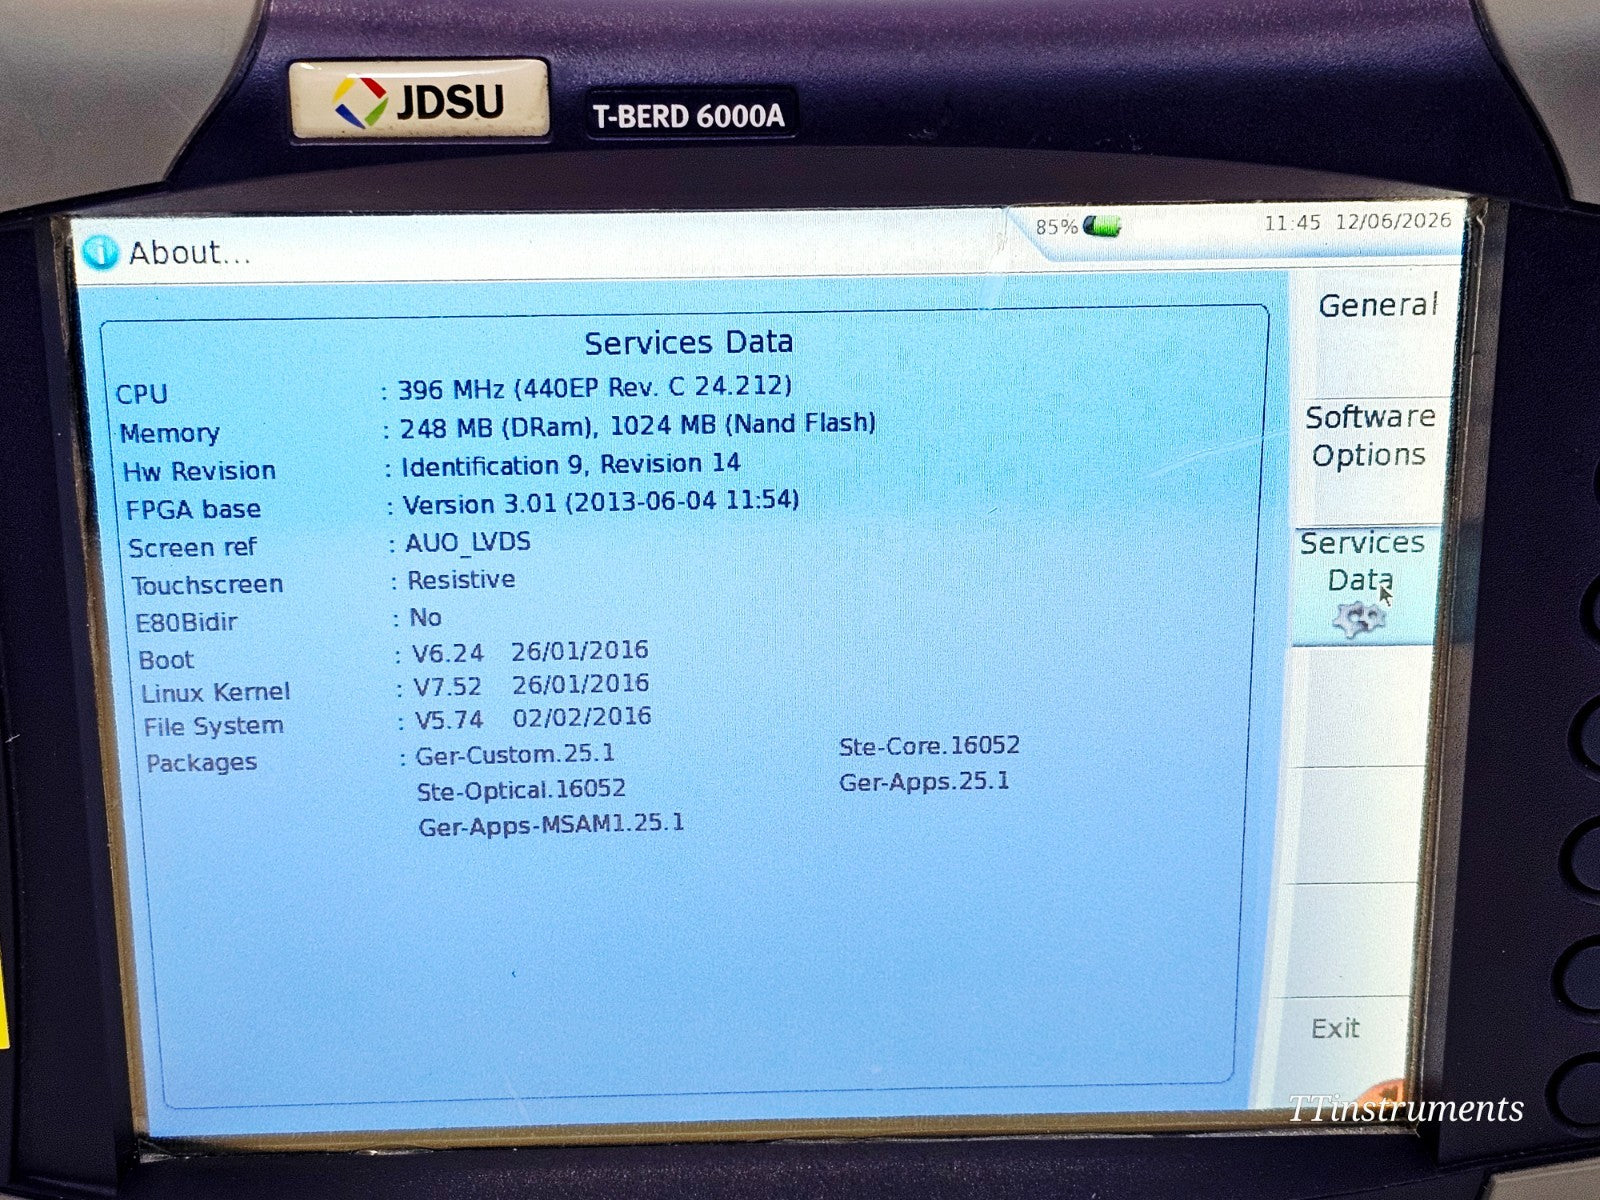Select the CPU value 396 MHz
Image resolution: width=1600 pixels, height=1200 pixels.
pos(595,387)
